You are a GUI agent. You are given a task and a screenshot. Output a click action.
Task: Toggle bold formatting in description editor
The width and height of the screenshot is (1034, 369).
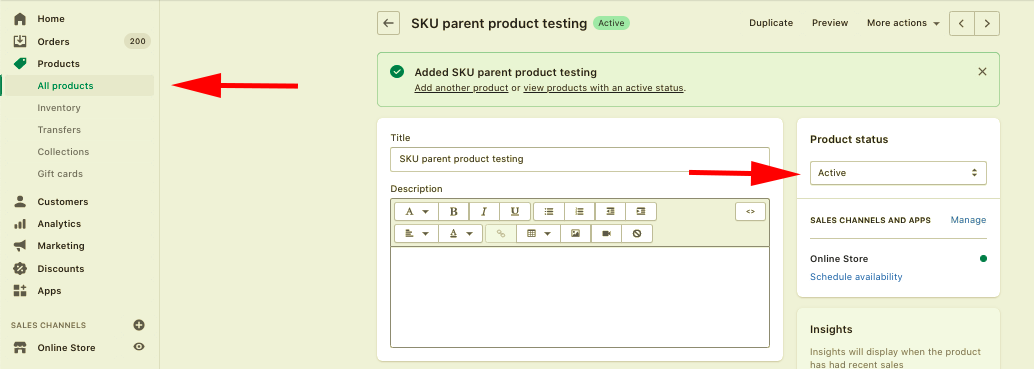(x=454, y=212)
